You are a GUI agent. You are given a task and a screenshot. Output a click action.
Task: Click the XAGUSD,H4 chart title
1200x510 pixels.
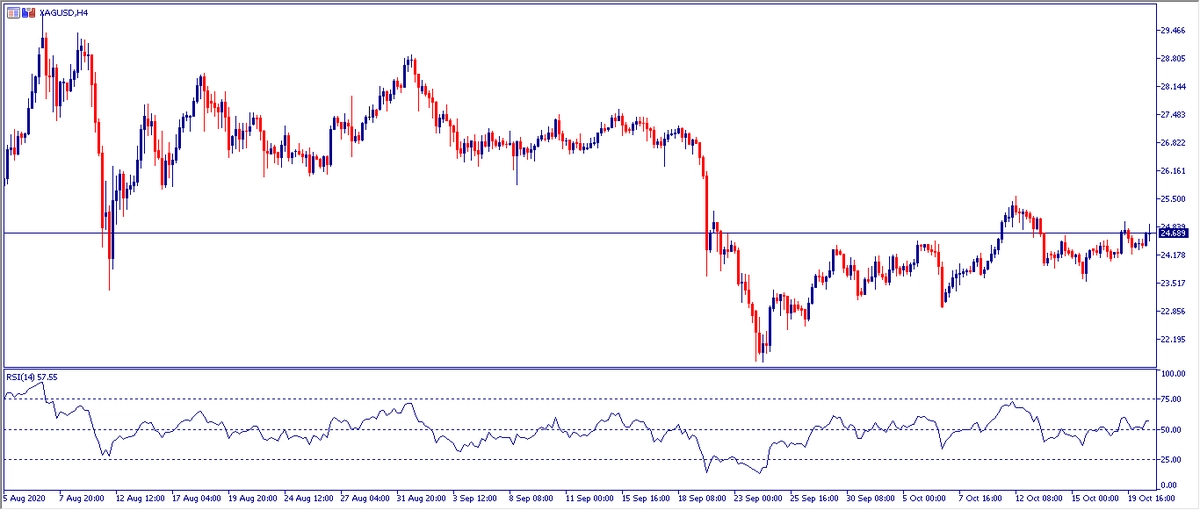tap(61, 12)
